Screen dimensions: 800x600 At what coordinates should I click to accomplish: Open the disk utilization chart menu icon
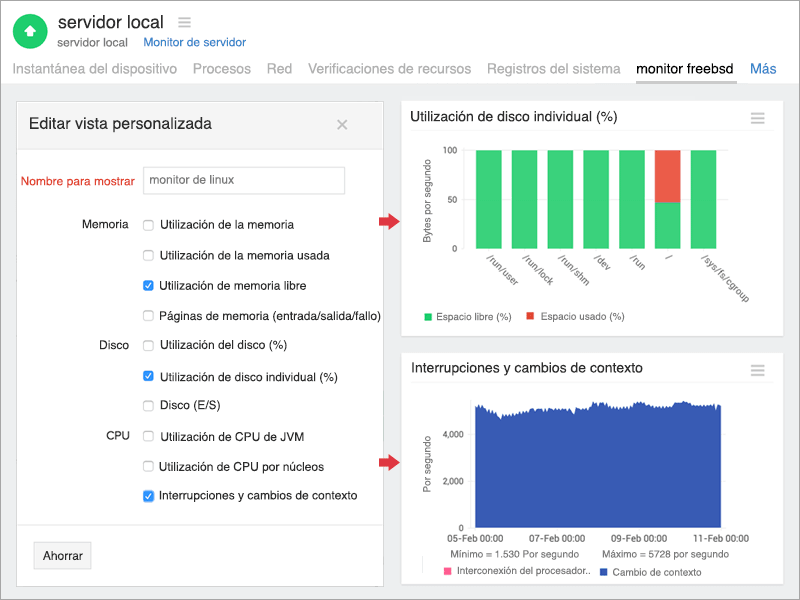(757, 118)
